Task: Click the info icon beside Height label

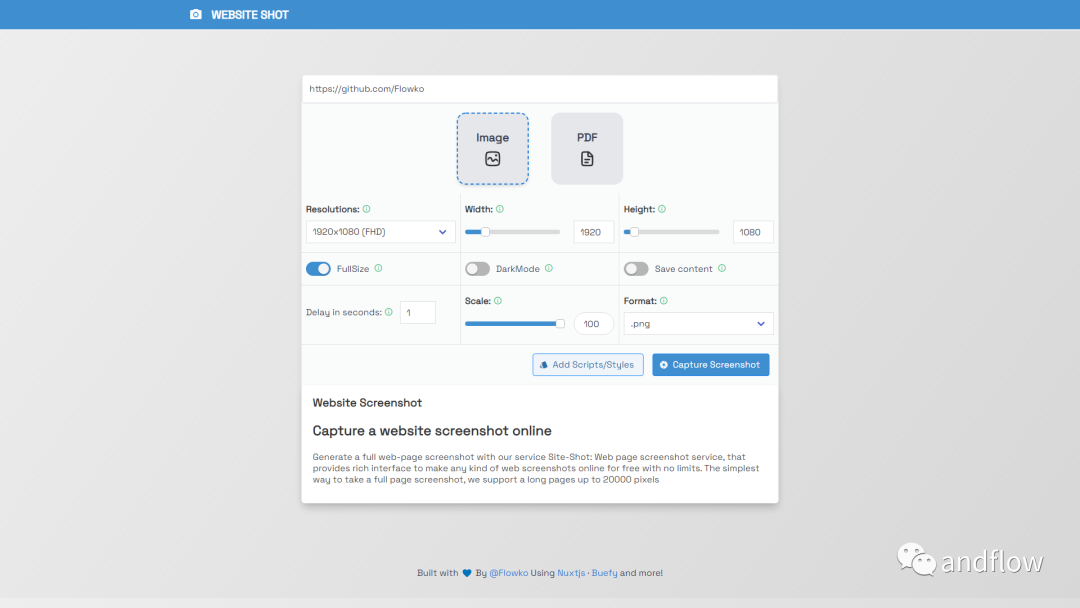Action: coord(662,209)
